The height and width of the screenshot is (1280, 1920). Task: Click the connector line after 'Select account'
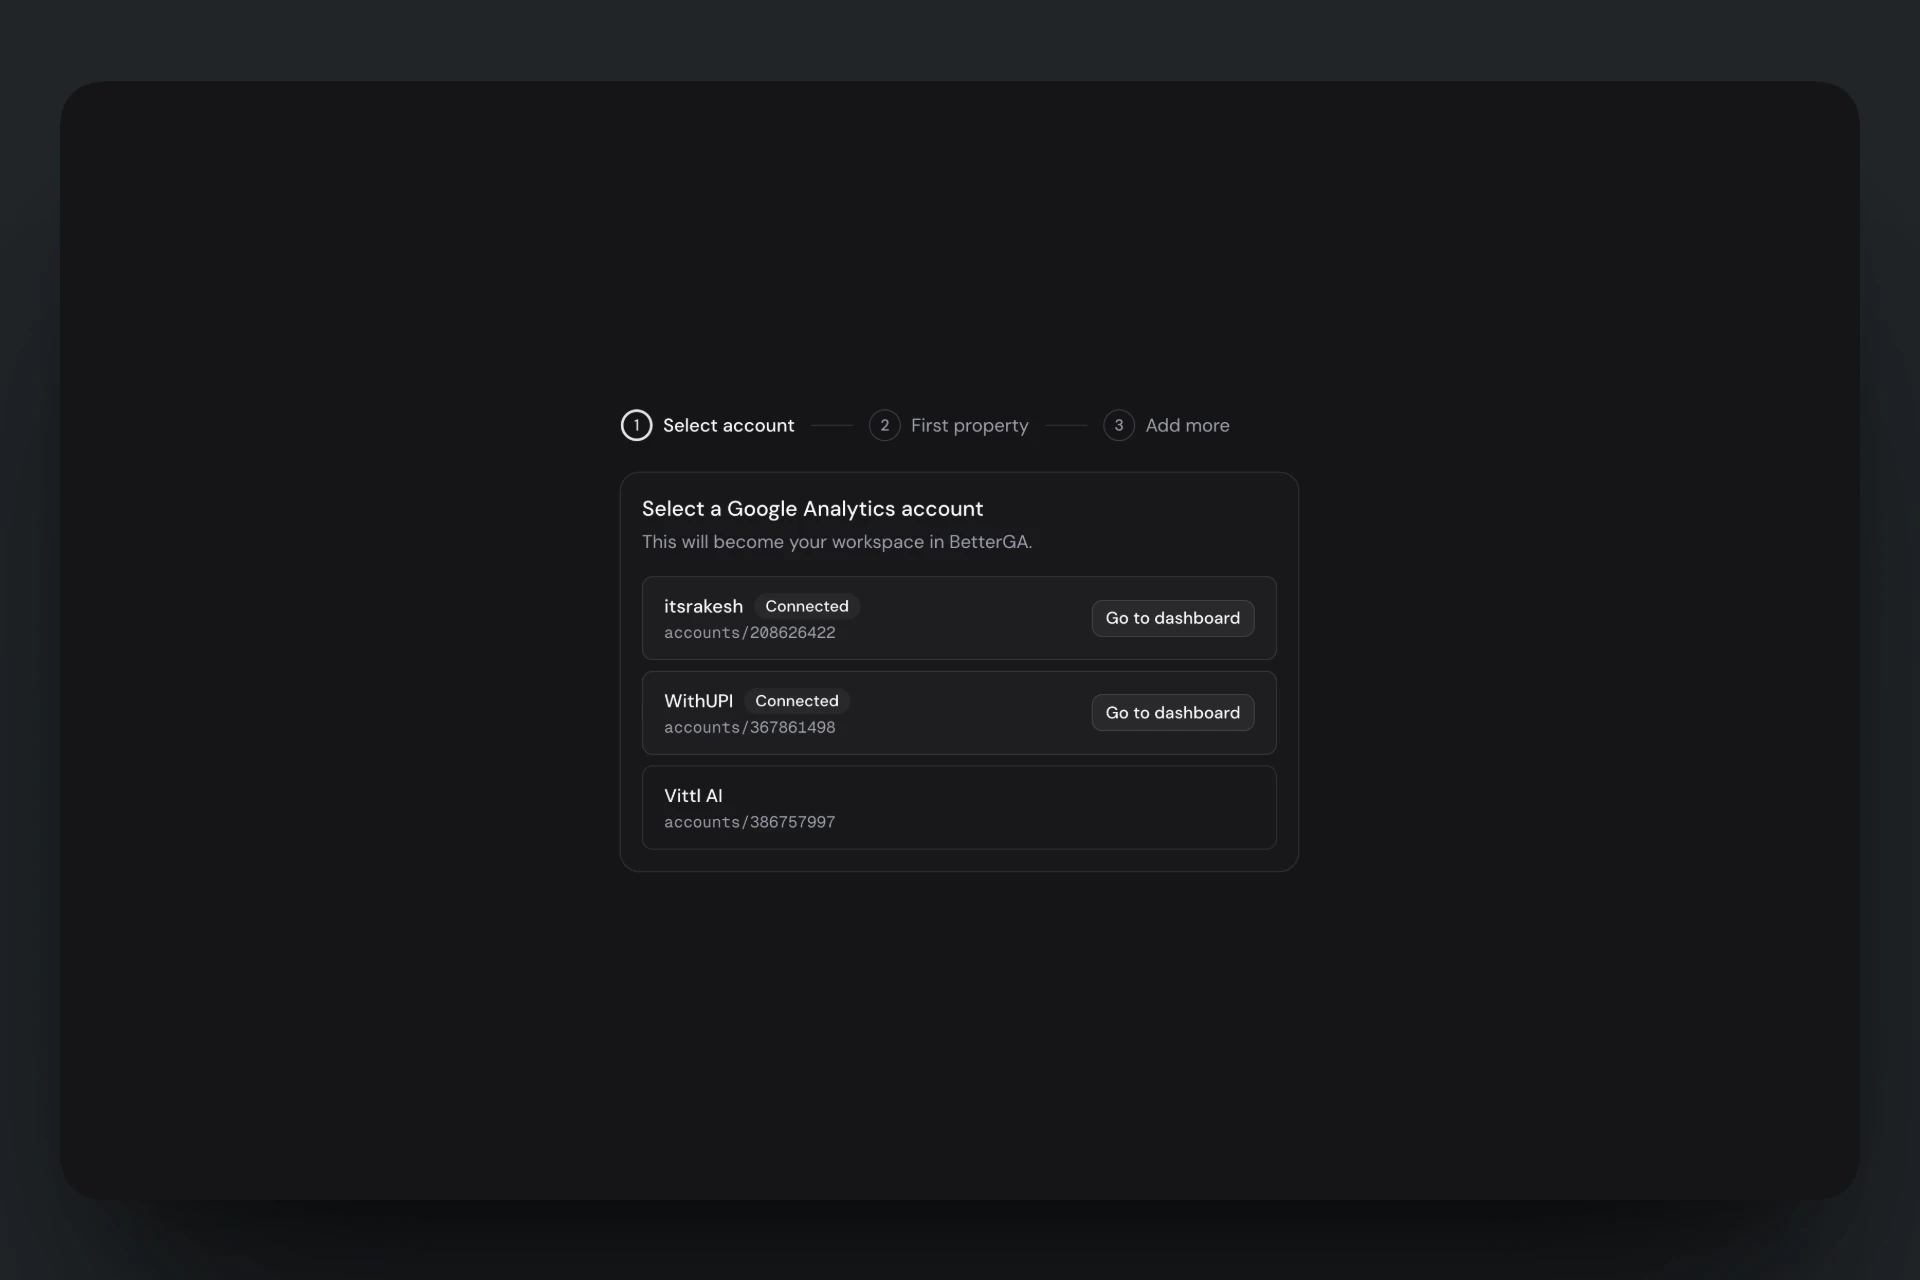coord(831,425)
